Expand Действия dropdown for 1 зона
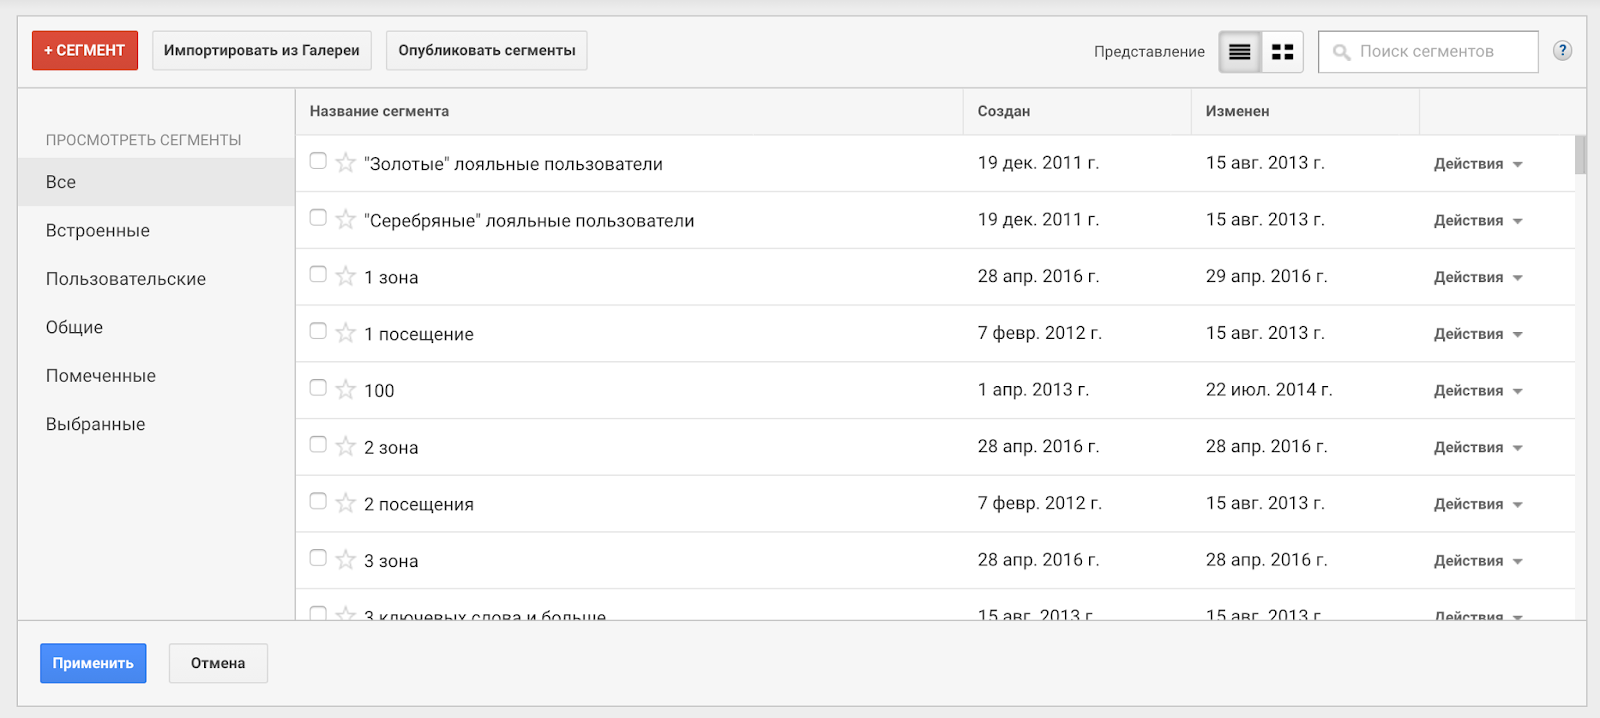Image resolution: width=1600 pixels, height=718 pixels. [1478, 277]
